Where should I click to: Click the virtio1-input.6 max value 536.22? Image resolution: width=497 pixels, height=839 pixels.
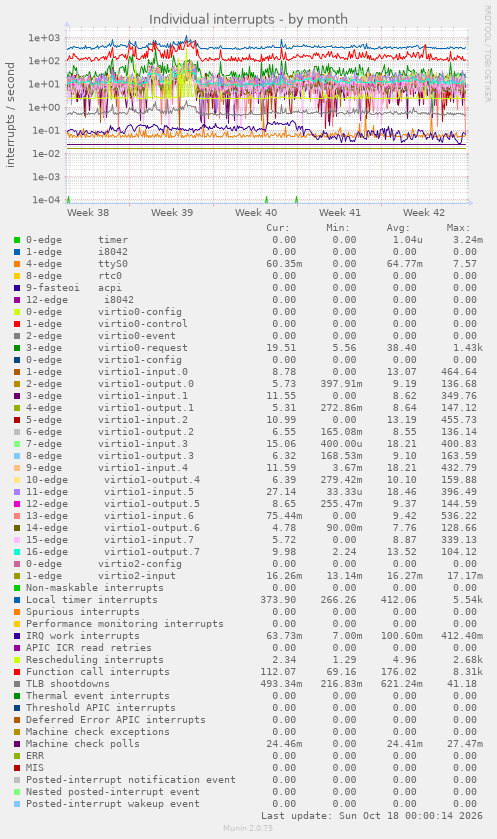458,516
